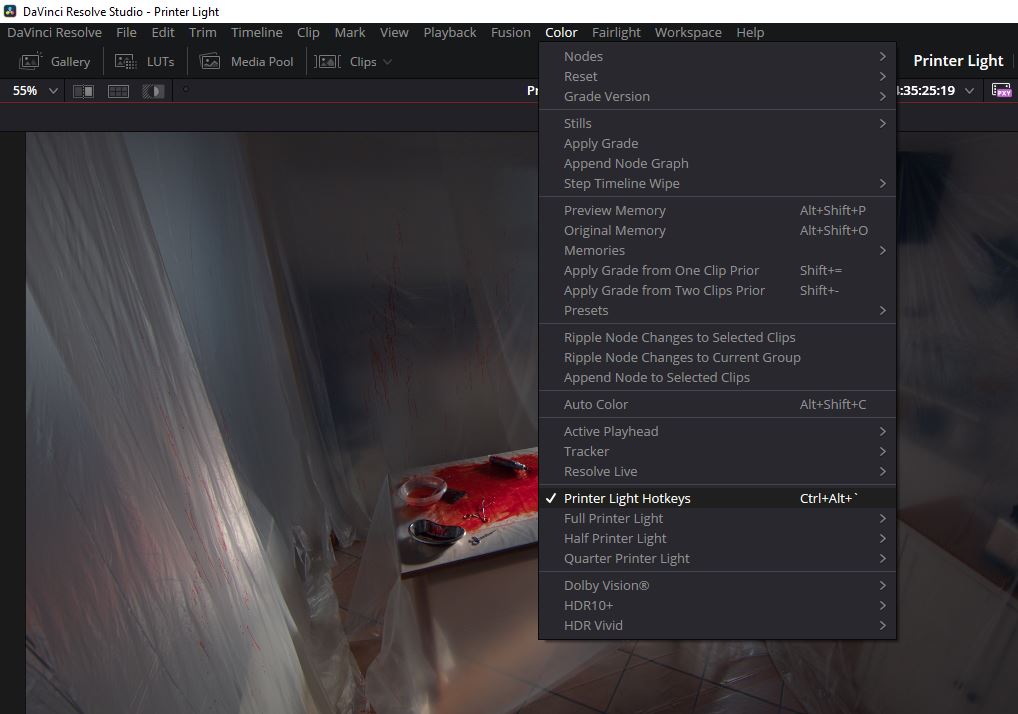This screenshot has width=1018, height=714.
Task: Open the Trim menu
Action: click(x=203, y=32)
